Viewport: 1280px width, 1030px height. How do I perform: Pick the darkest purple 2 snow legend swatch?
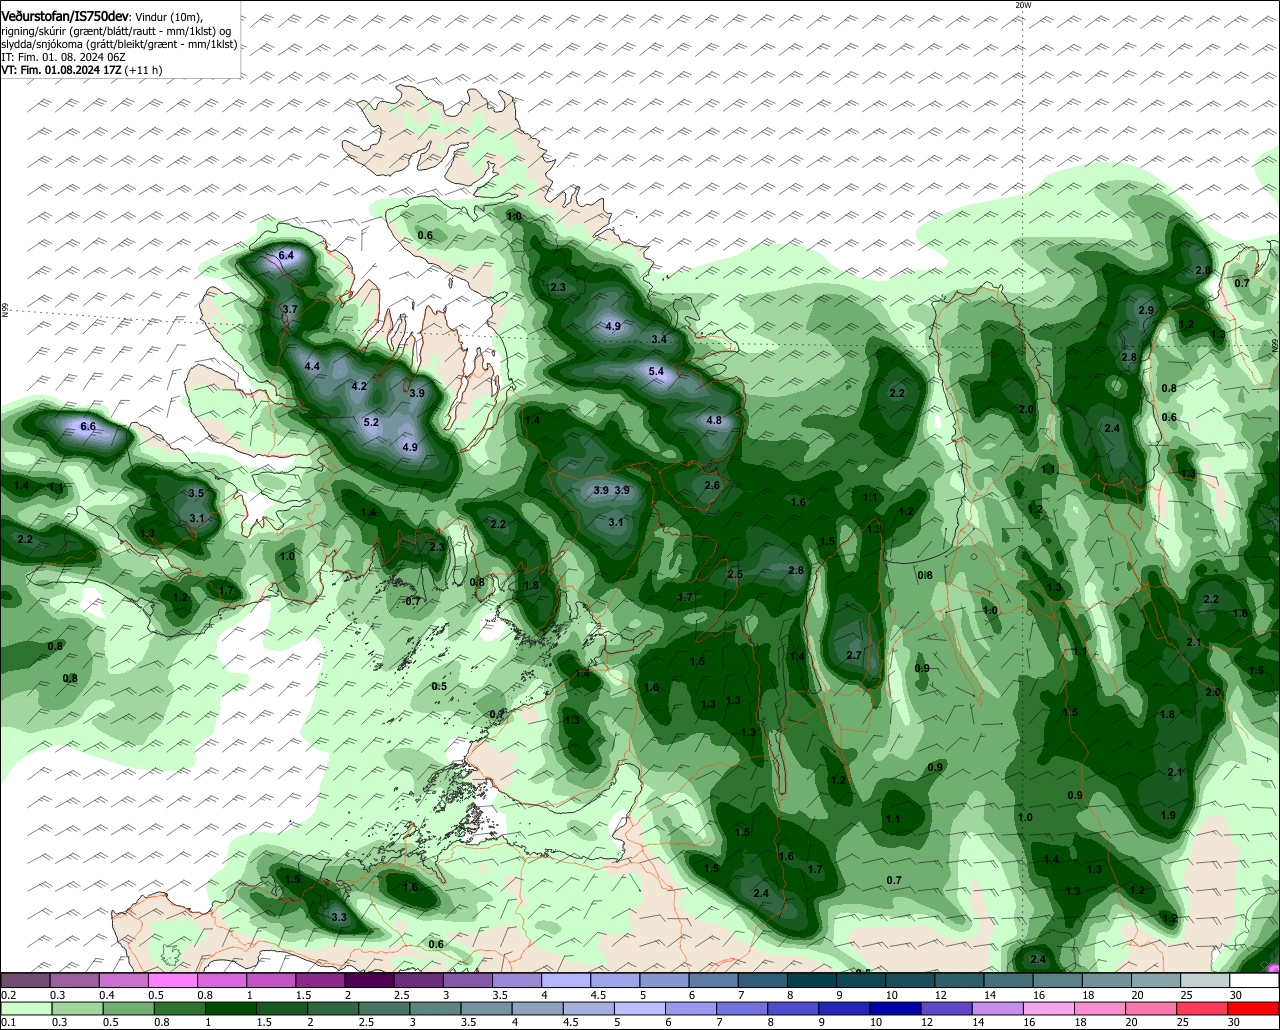click(x=369, y=981)
